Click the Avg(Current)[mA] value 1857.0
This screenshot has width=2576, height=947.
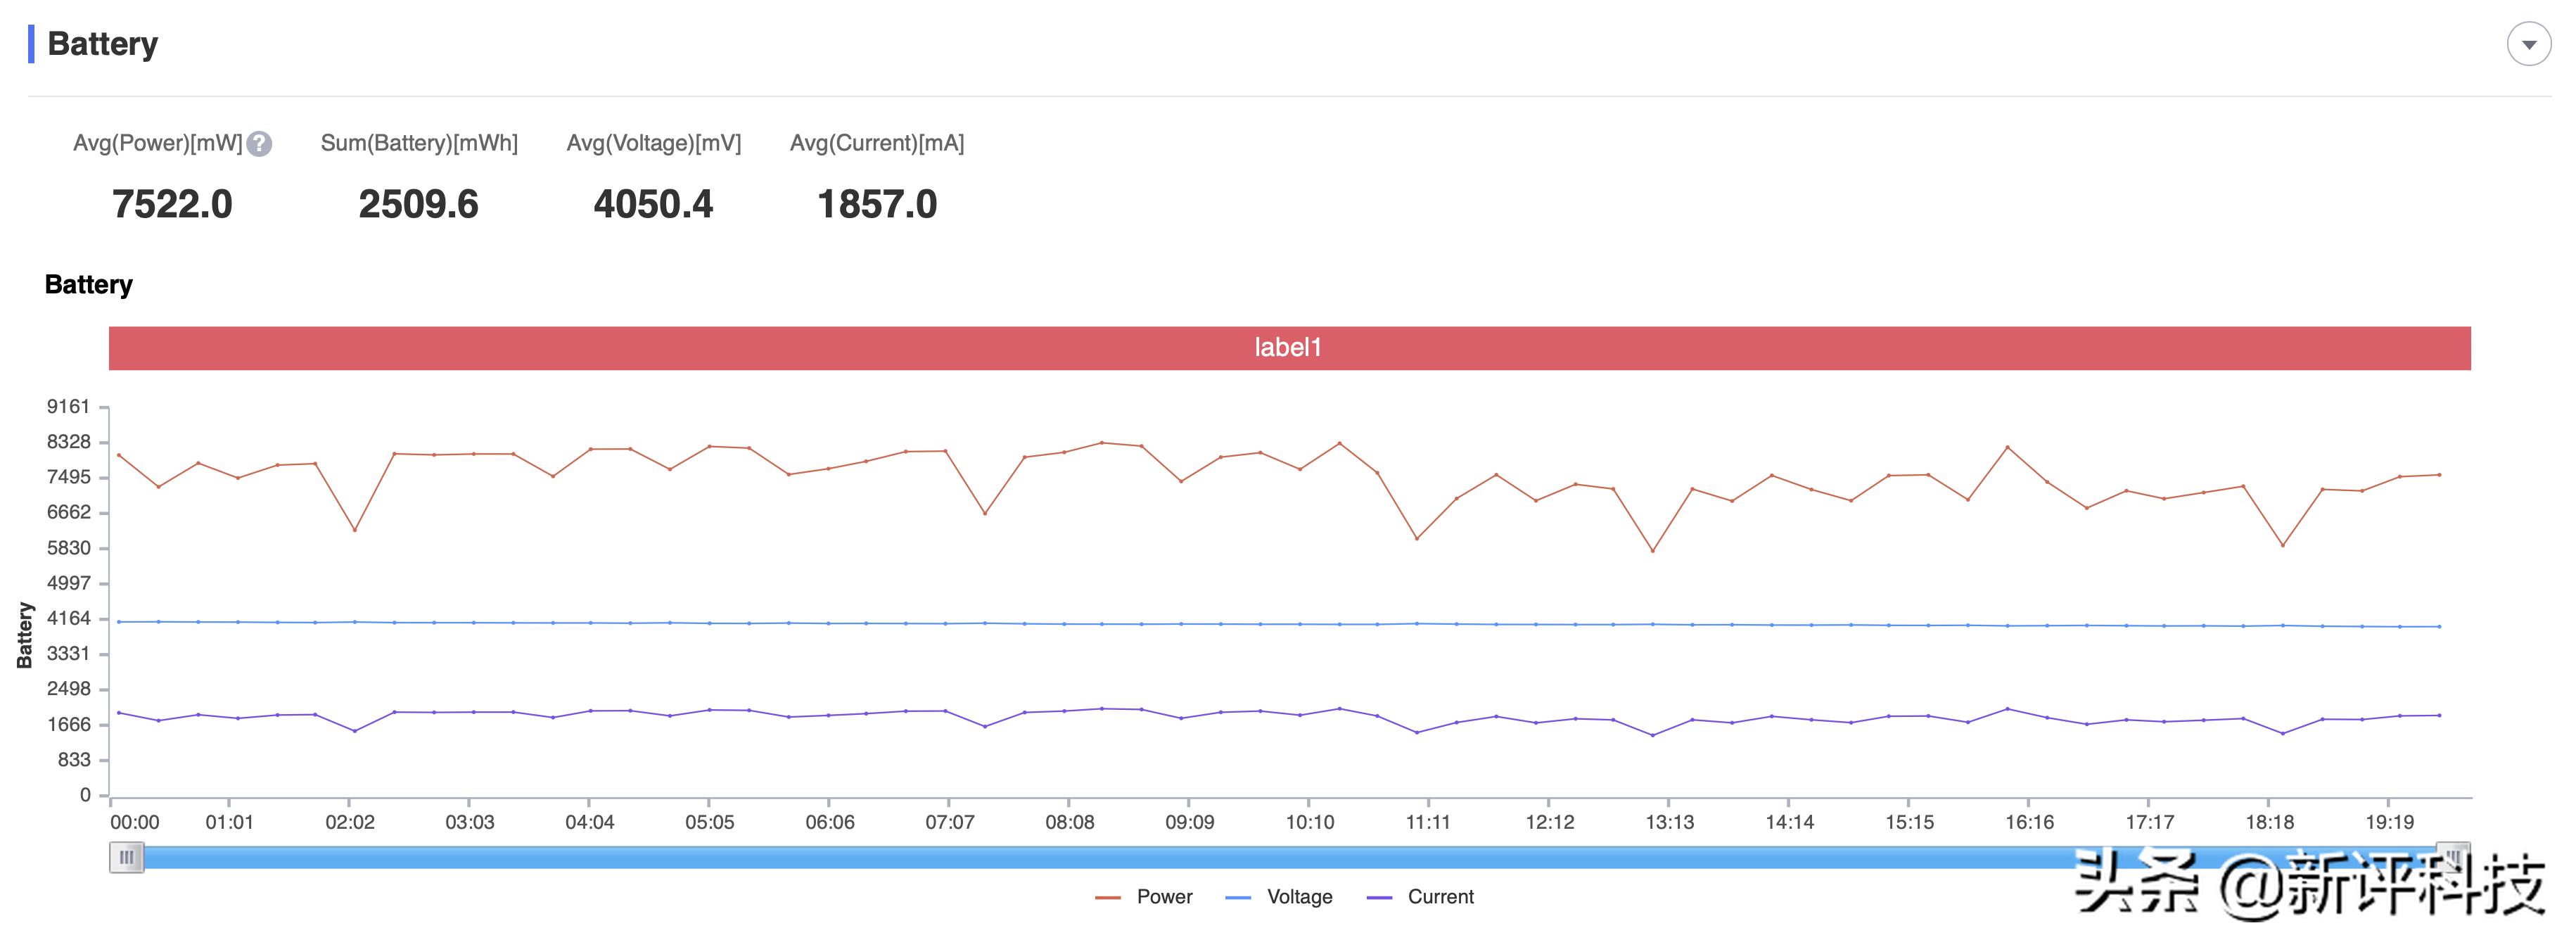click(877, 204)
